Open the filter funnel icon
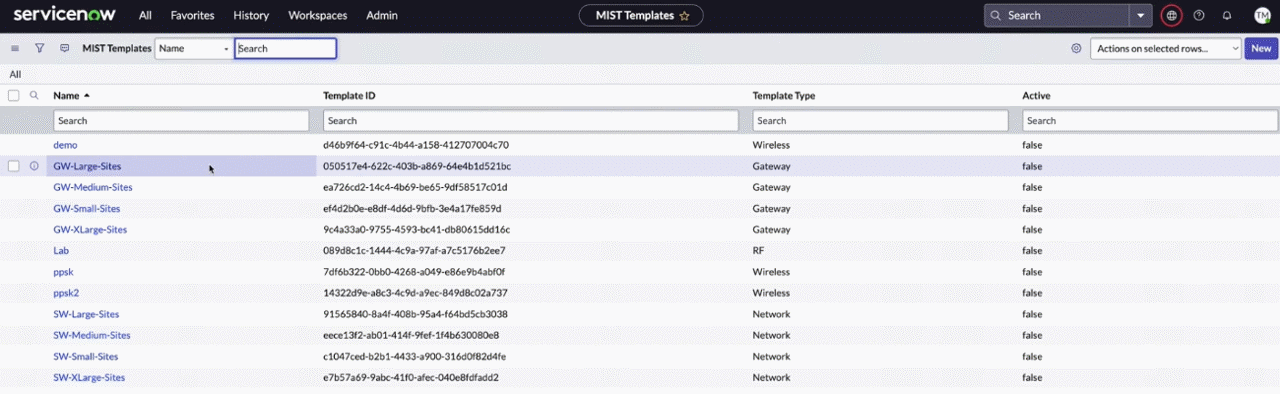This screenshot has width=1280, height=394. click(40, 48)
